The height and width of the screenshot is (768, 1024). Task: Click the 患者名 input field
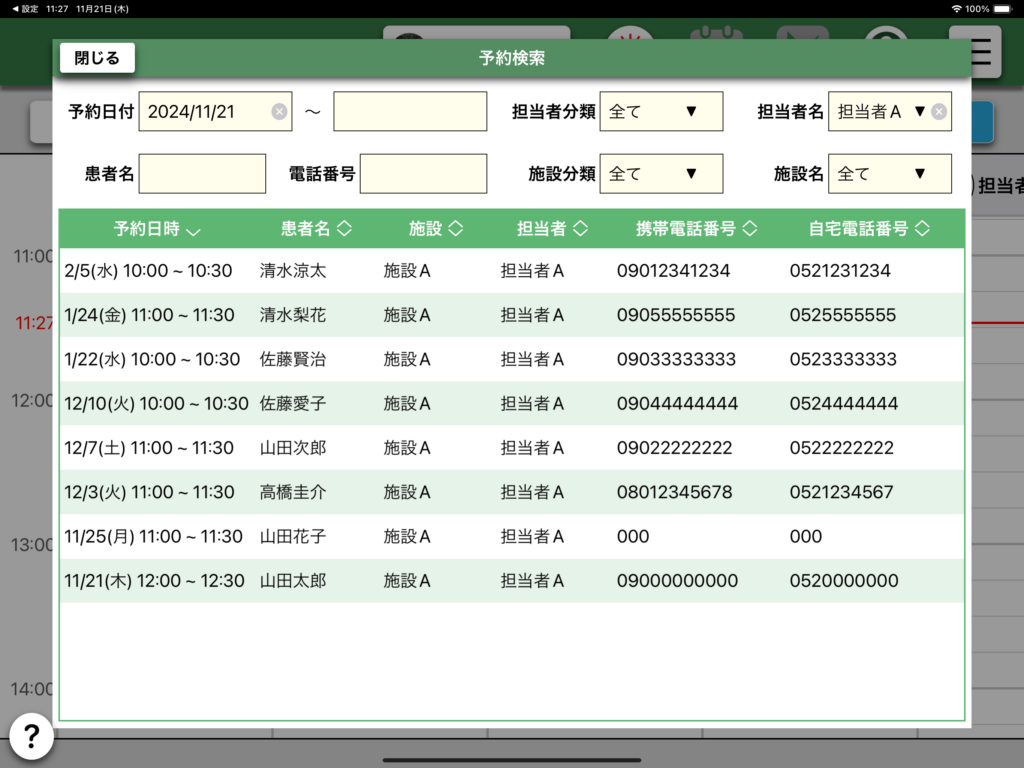pos(202,174)
